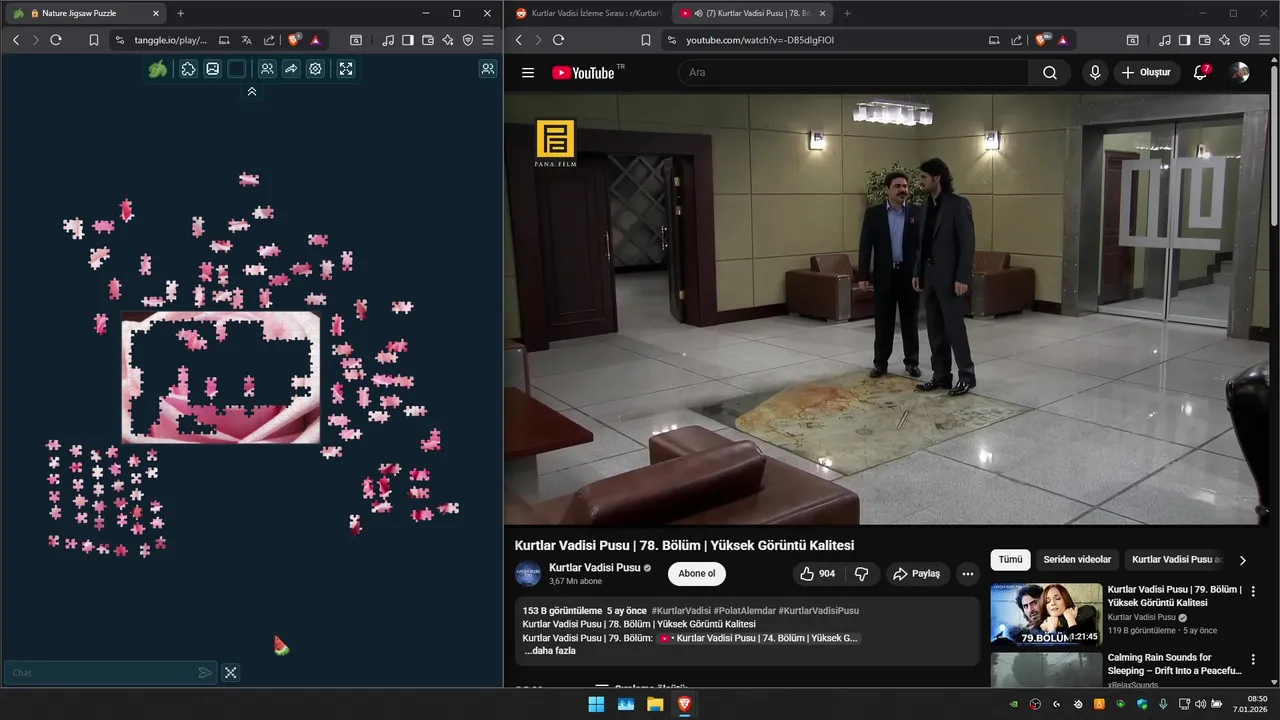Open the linked 74. Bölüm video chip
Viewport: 1280px width, 720px height.
pos(758,638)
